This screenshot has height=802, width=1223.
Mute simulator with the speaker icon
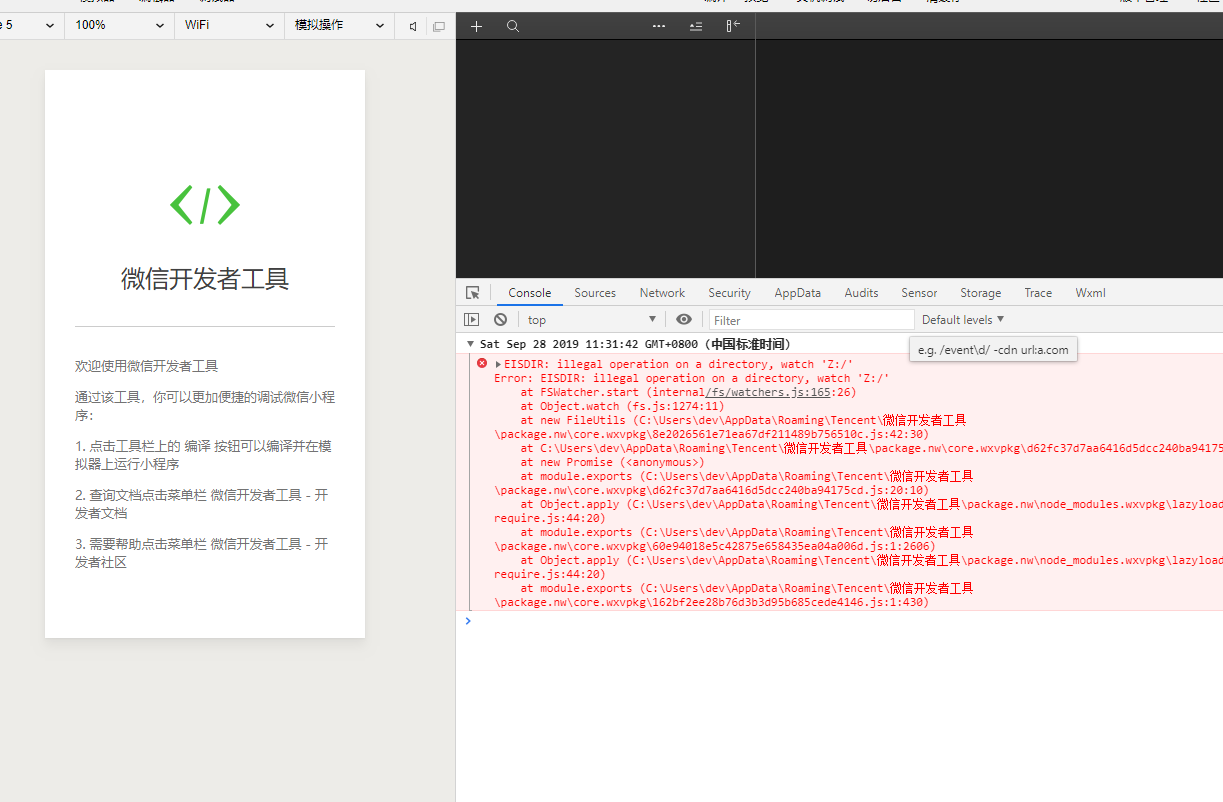413,26
